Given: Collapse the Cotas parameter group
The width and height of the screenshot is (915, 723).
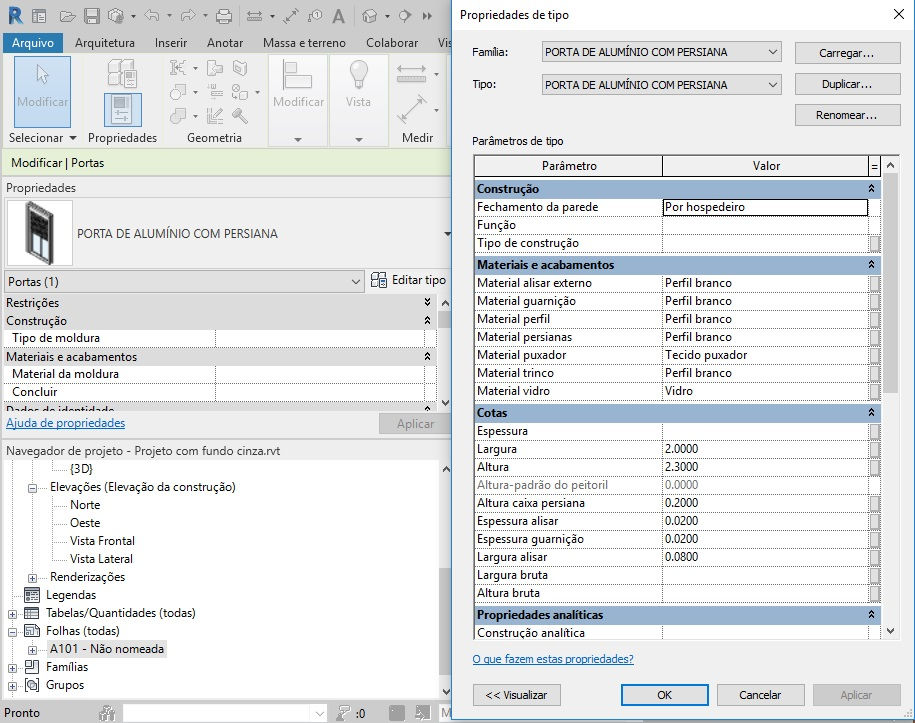Looking at the screenshot, I should pyautogui.click(x=871, y=413).
